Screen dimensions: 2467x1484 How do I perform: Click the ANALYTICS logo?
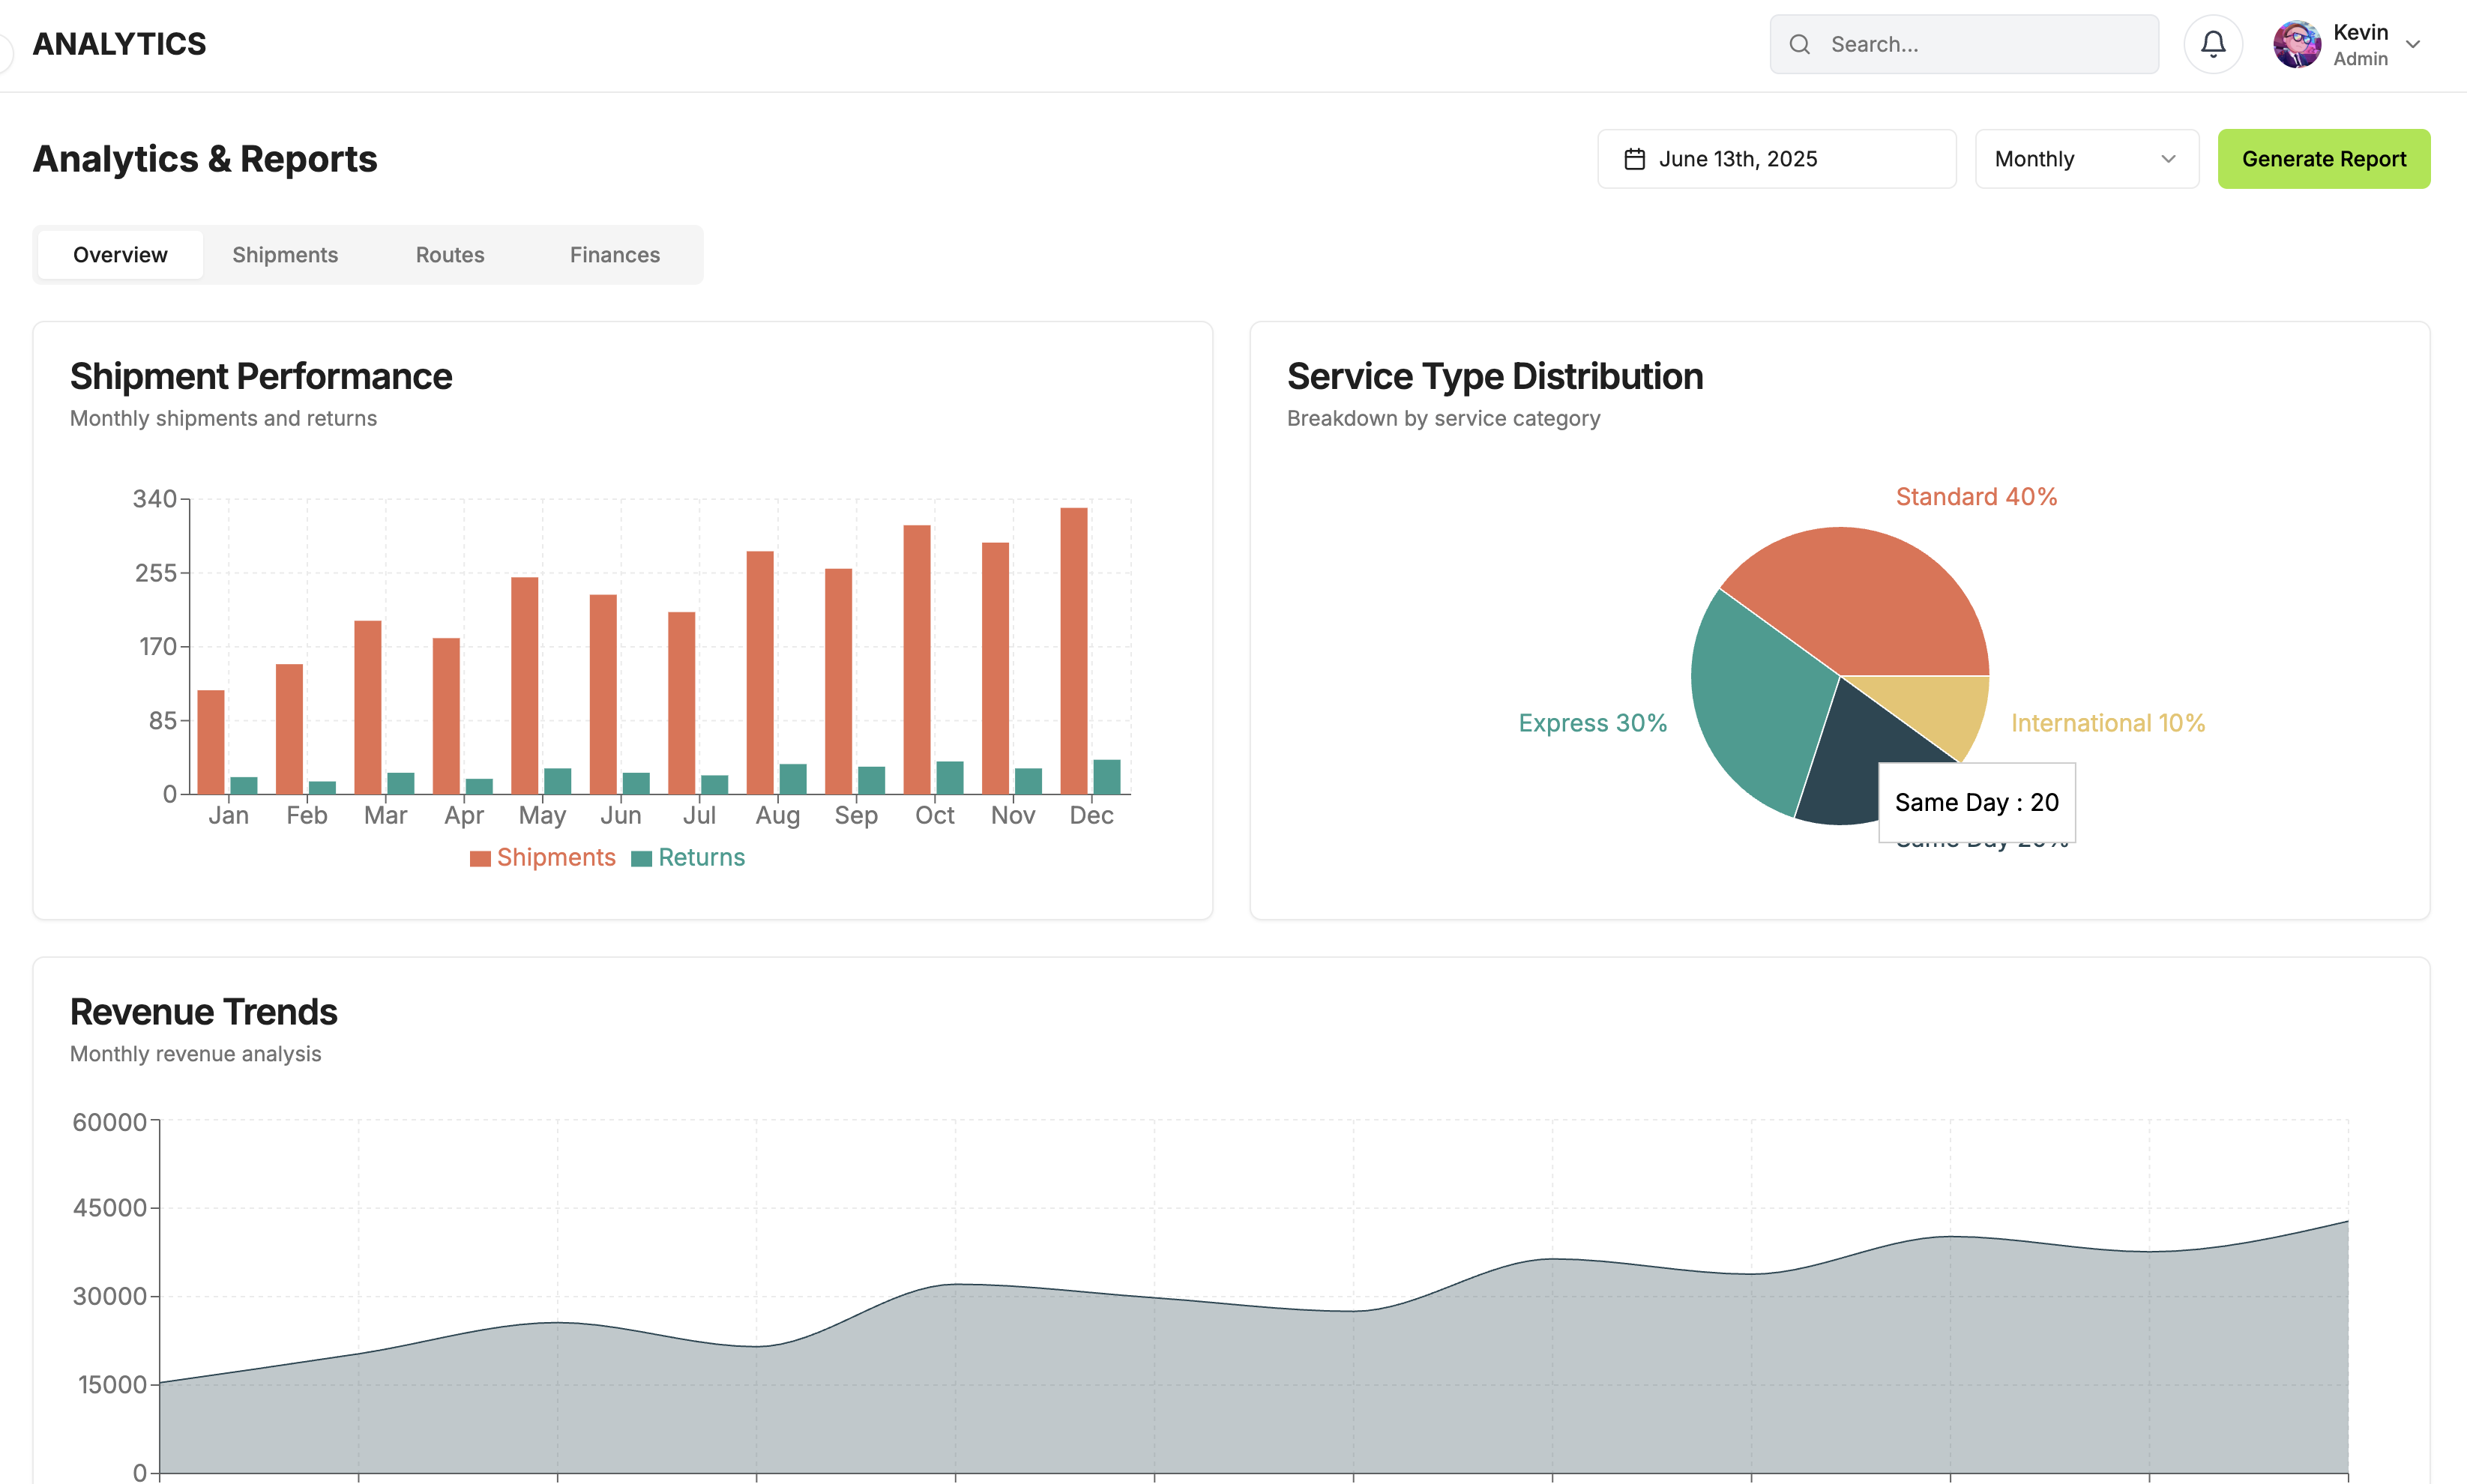coord(119,43)
